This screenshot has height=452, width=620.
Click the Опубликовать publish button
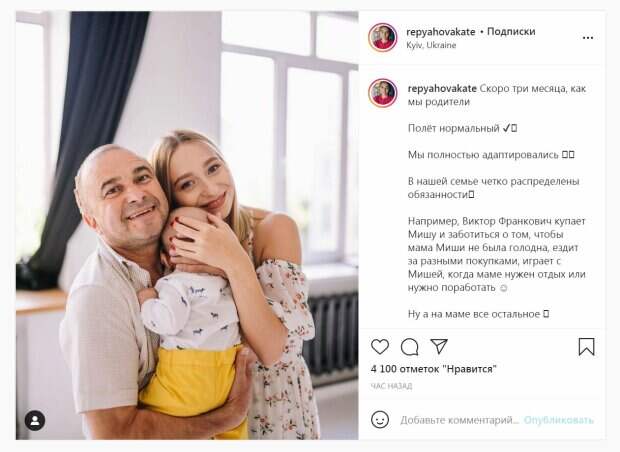(x=559, y=420)
